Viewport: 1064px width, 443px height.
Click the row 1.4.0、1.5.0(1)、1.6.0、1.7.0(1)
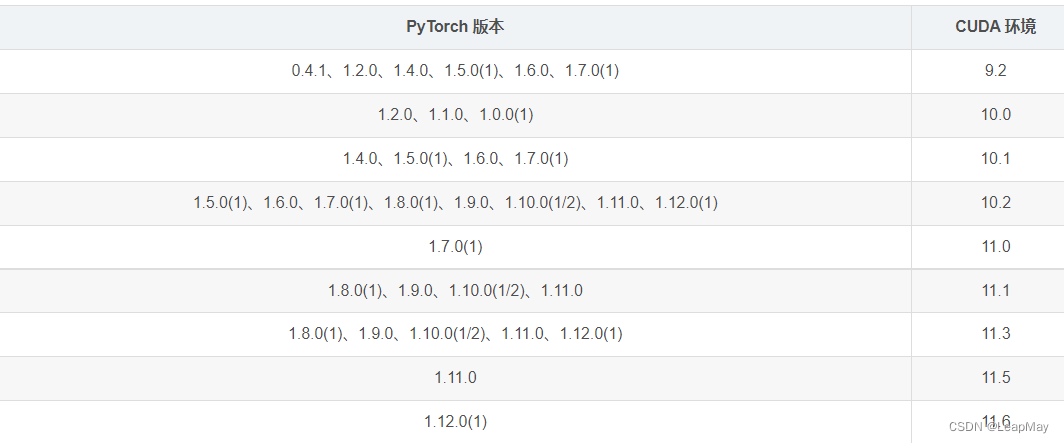pyautogui.click(x=455, y=159)
